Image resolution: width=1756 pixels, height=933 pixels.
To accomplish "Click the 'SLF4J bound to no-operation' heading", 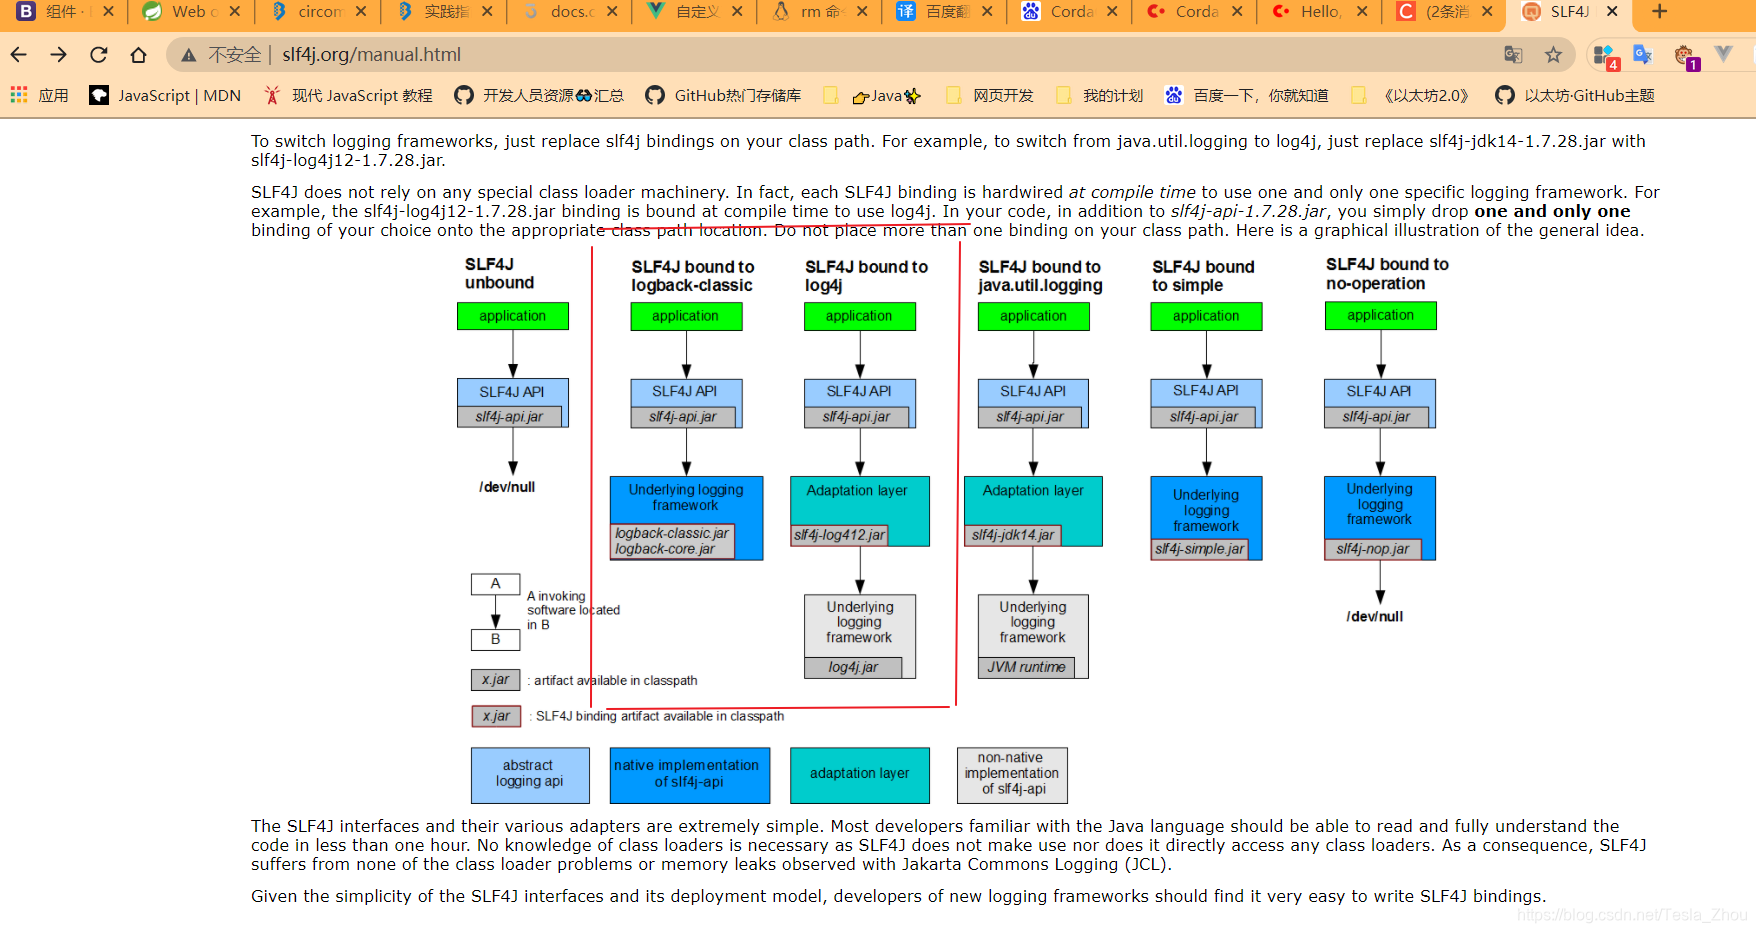I will [1387, 274].
